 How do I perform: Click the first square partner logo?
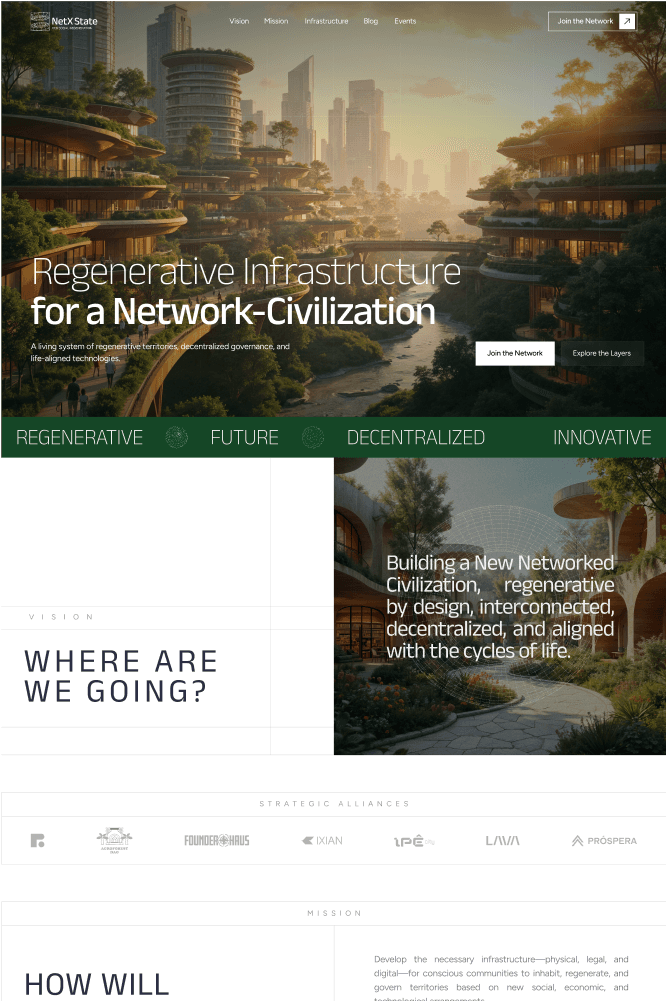[x=38, y=840]
